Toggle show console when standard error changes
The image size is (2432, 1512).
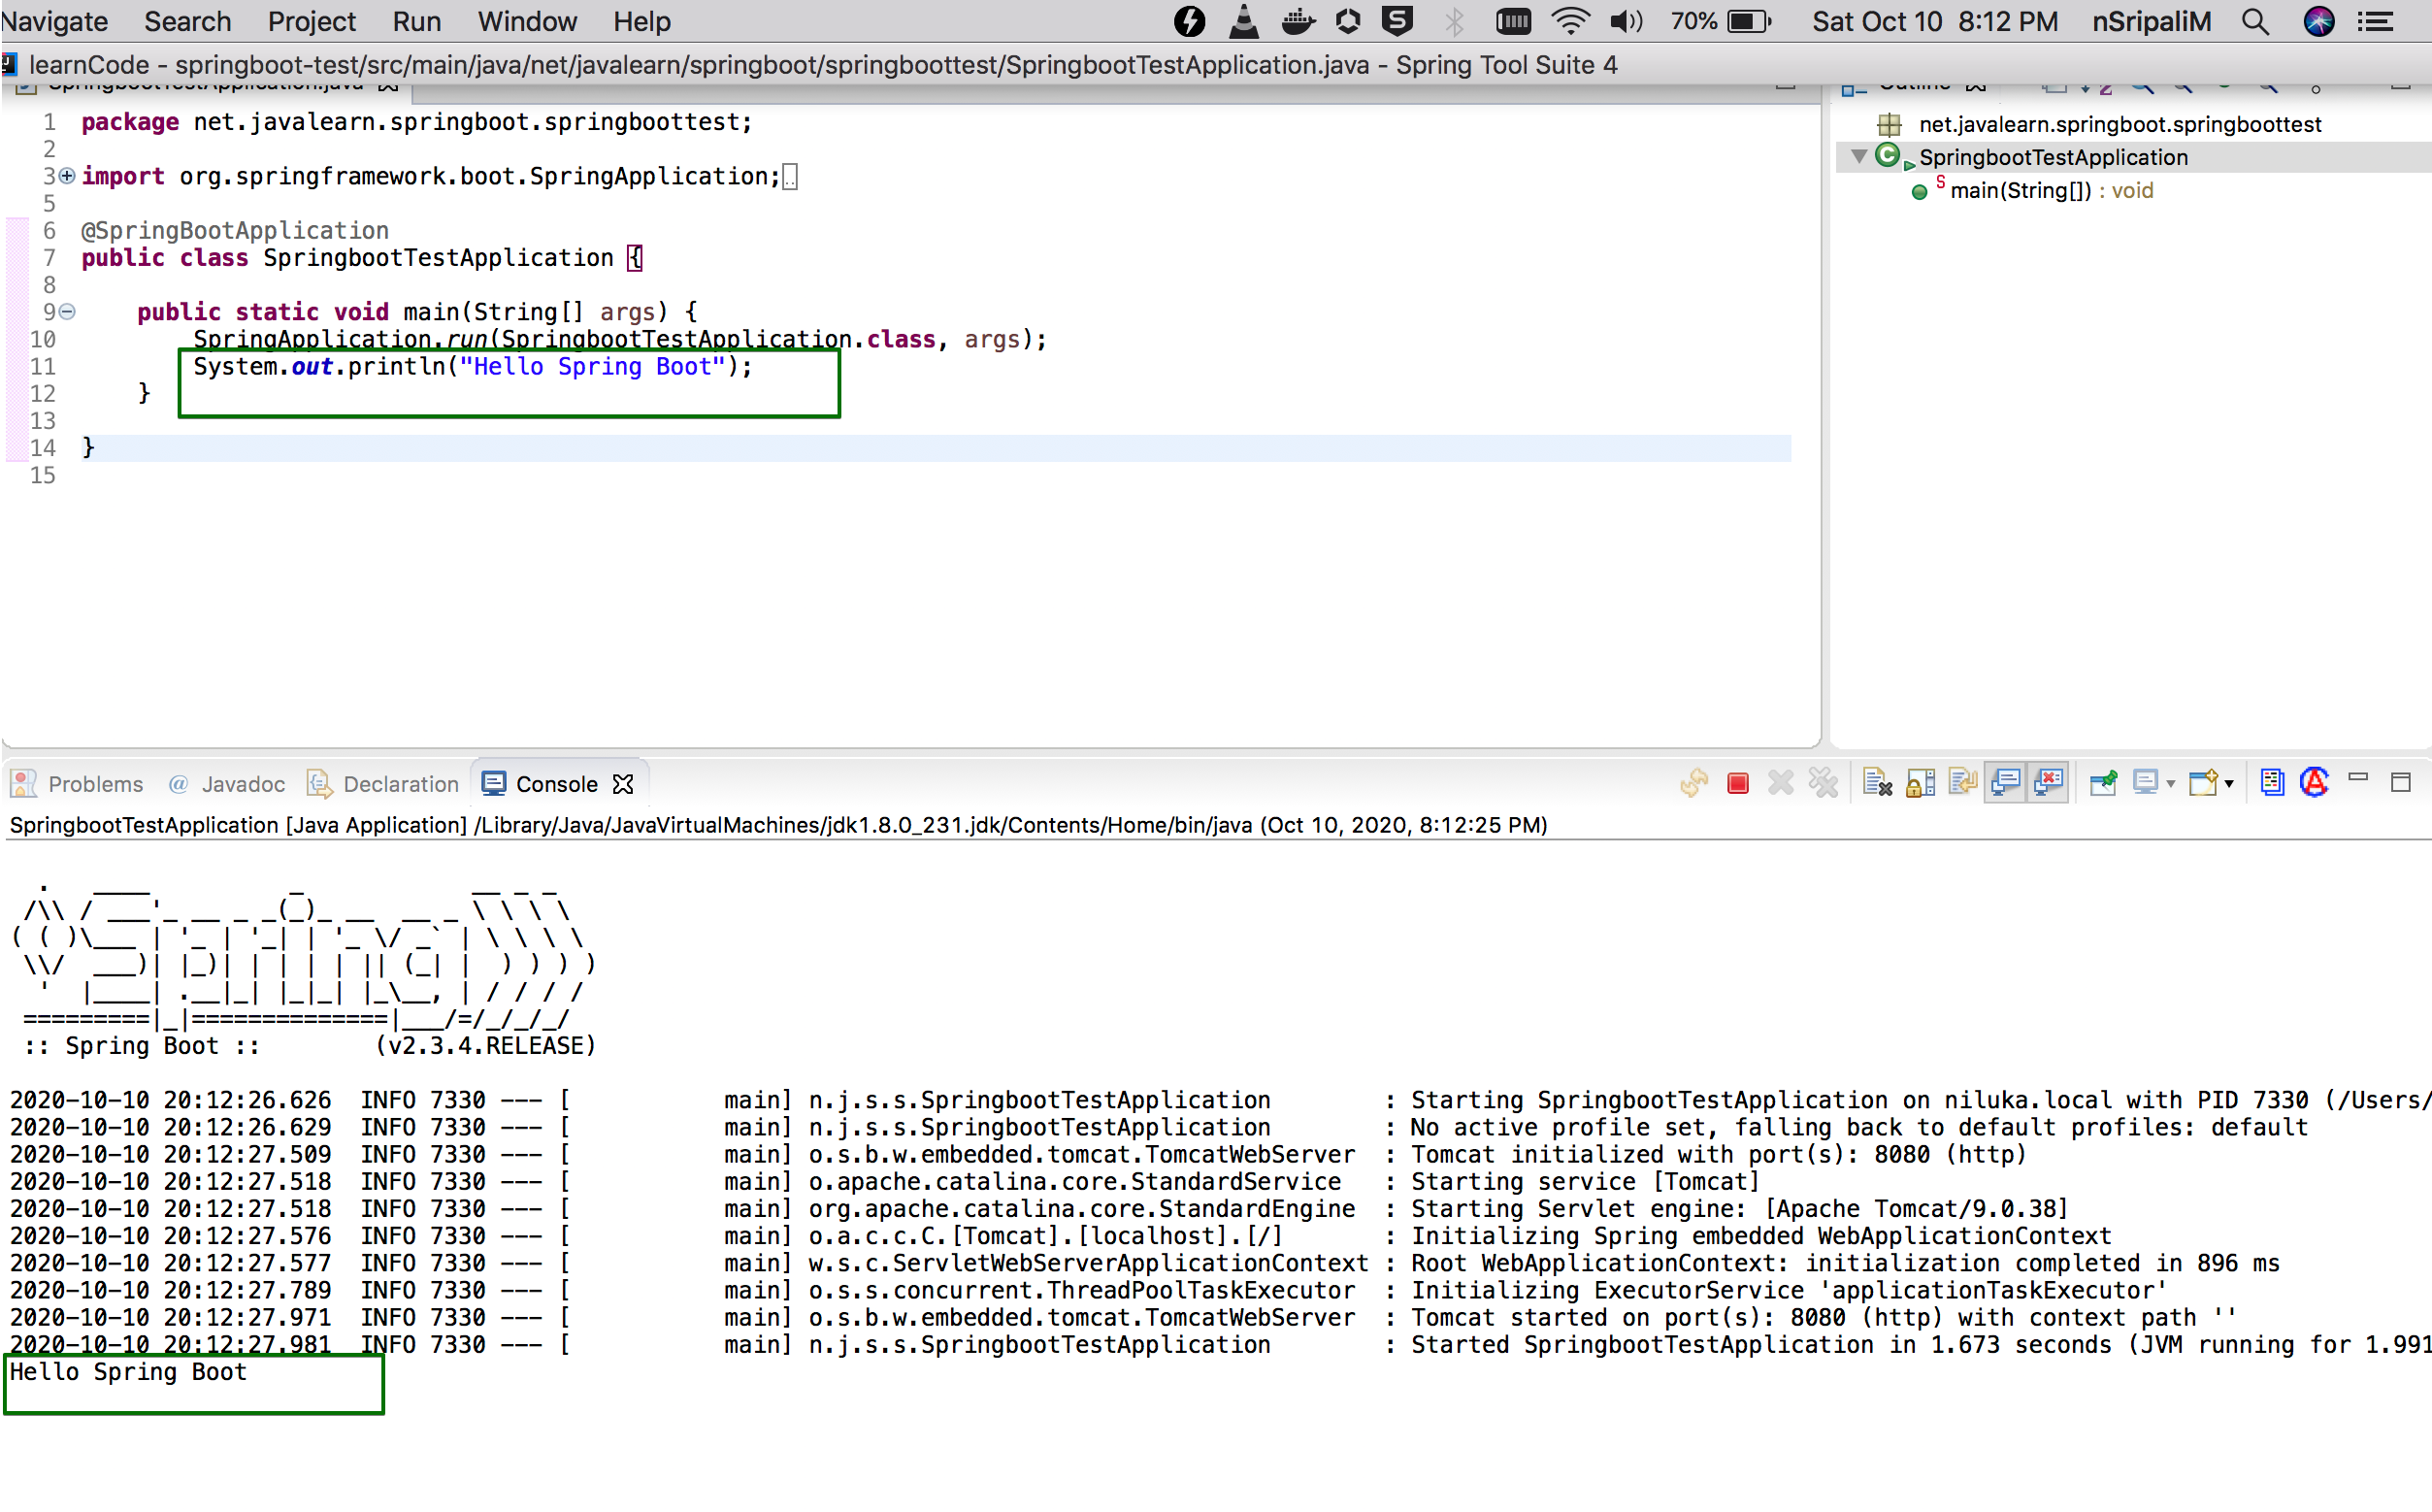click(2049, 783)
